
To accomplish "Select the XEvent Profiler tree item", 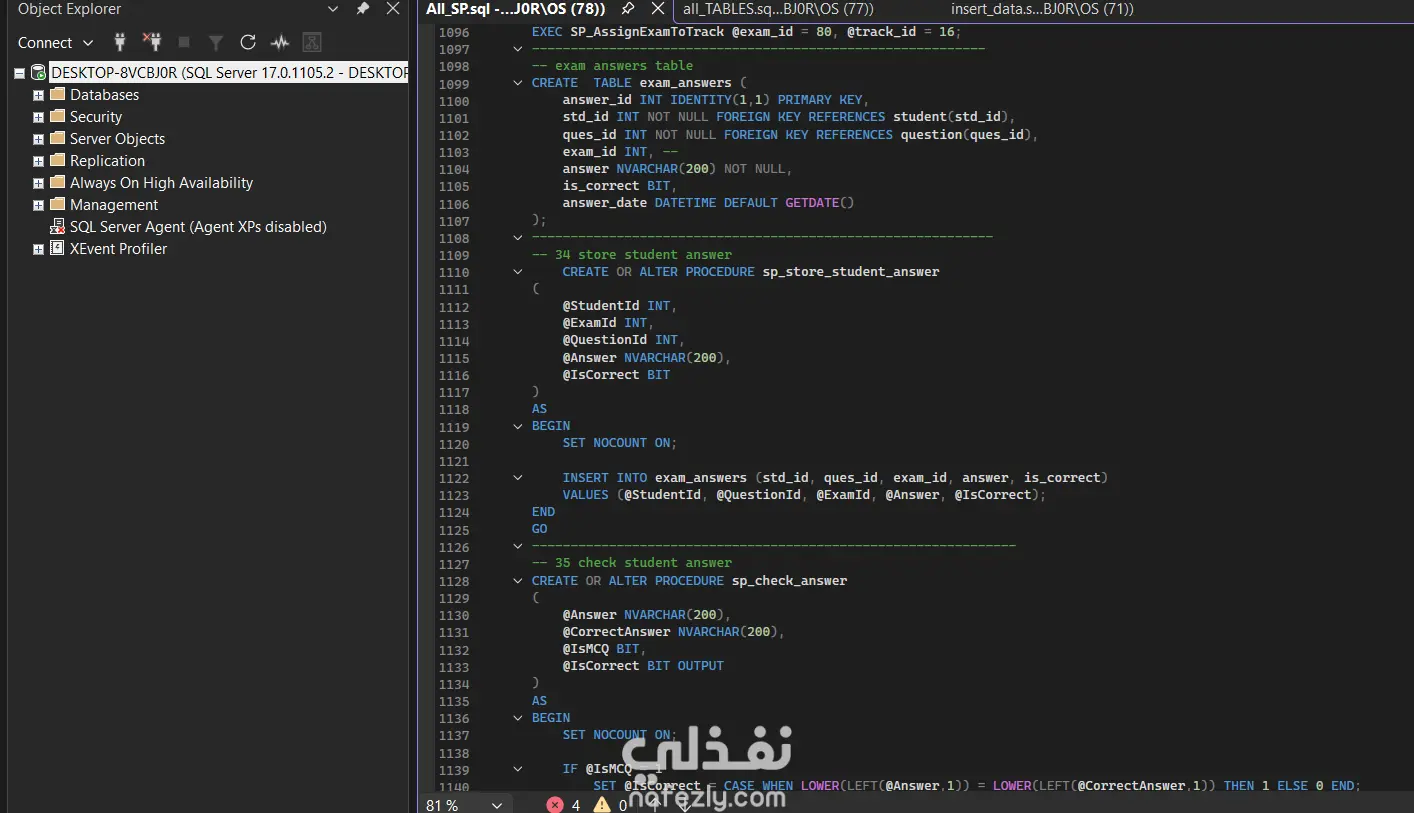I will [x=118, y=248].
